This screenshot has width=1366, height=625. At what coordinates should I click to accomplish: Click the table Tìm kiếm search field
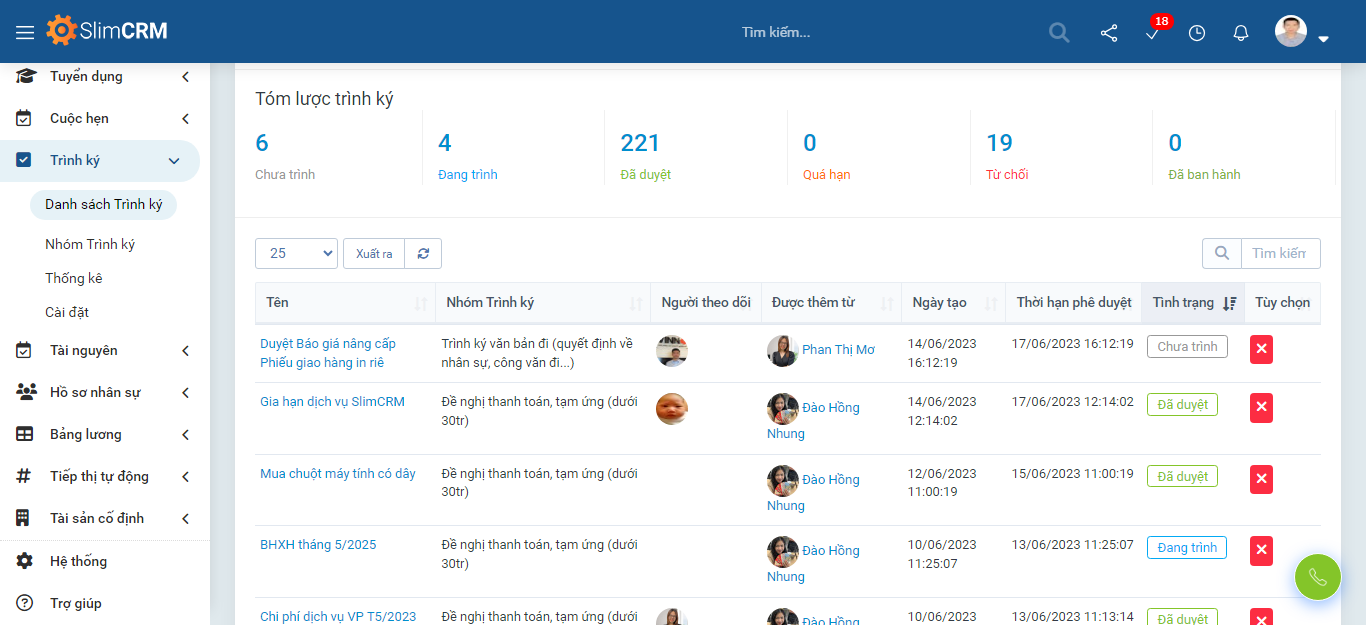pos(1279,254)
